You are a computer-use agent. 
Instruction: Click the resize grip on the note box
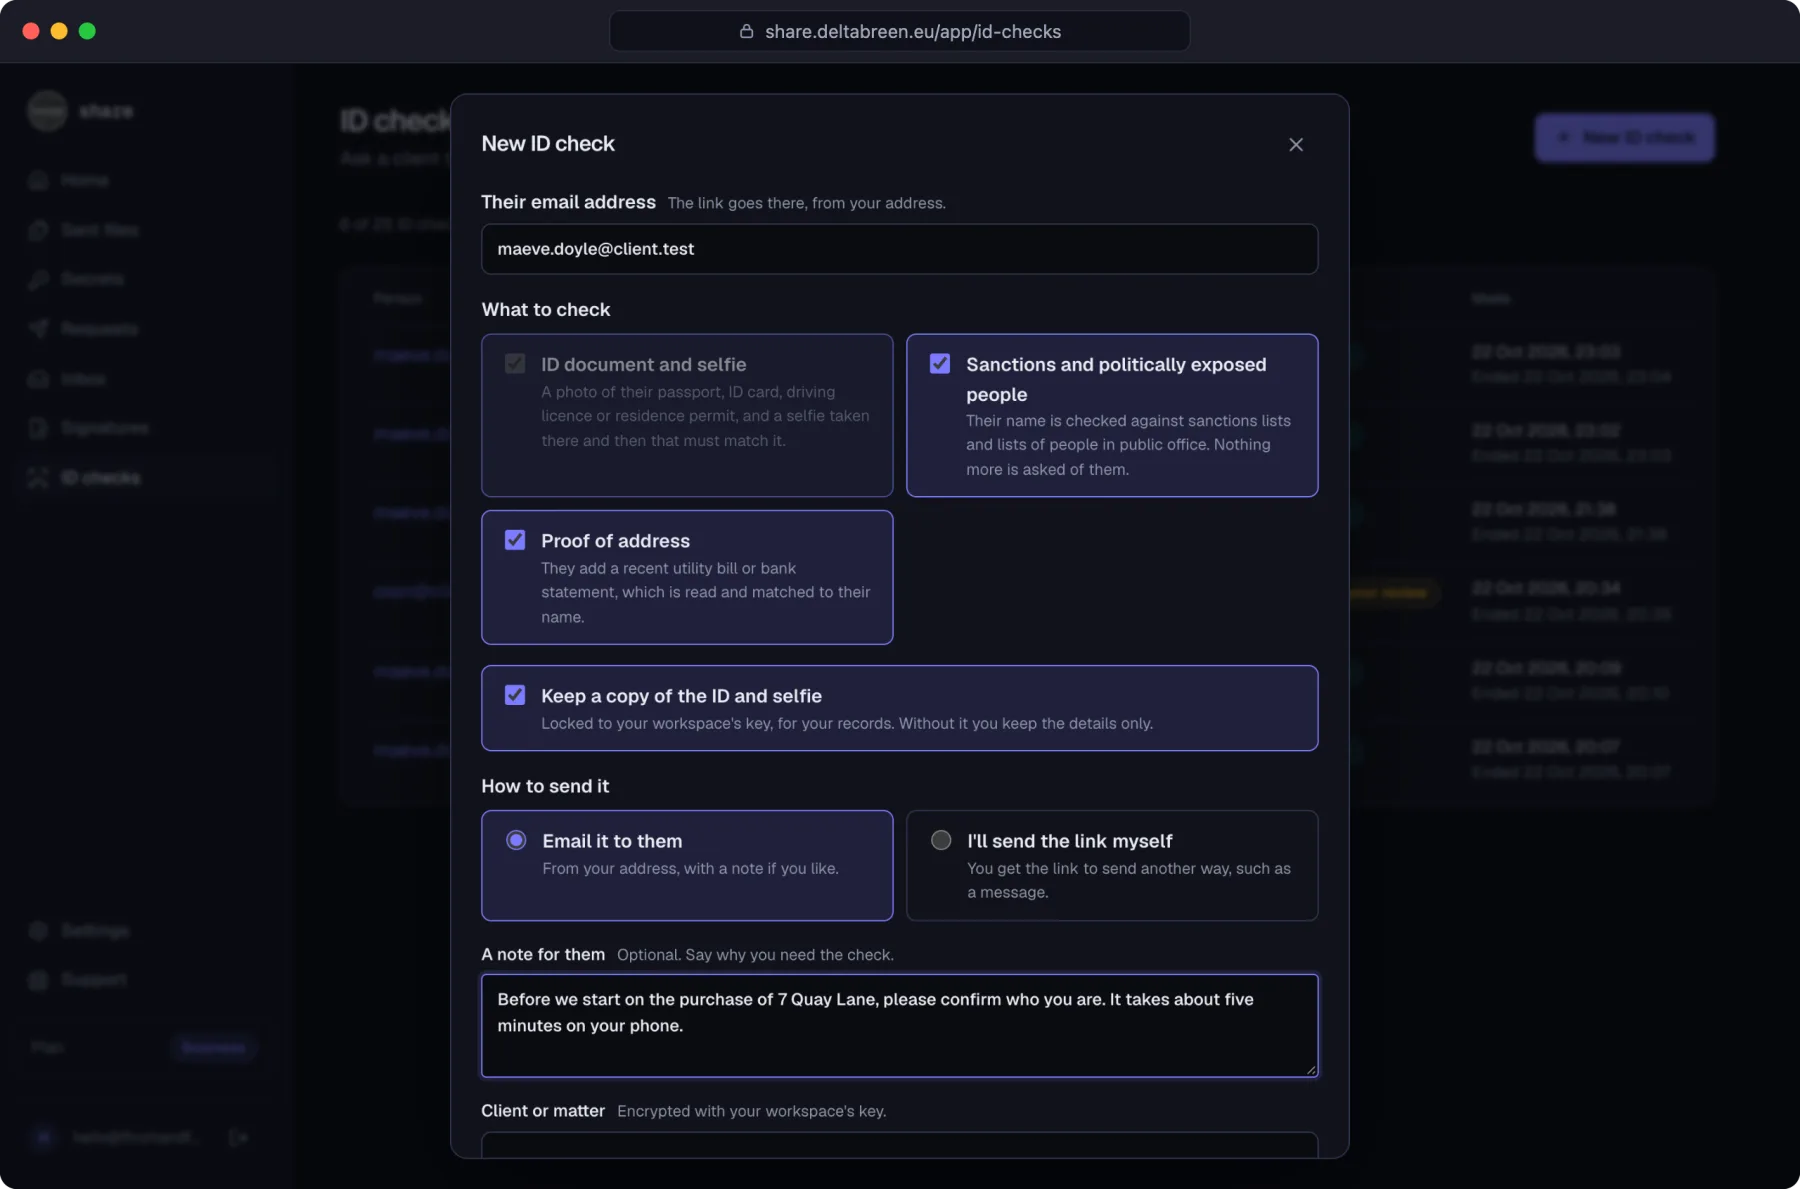1310,1069
